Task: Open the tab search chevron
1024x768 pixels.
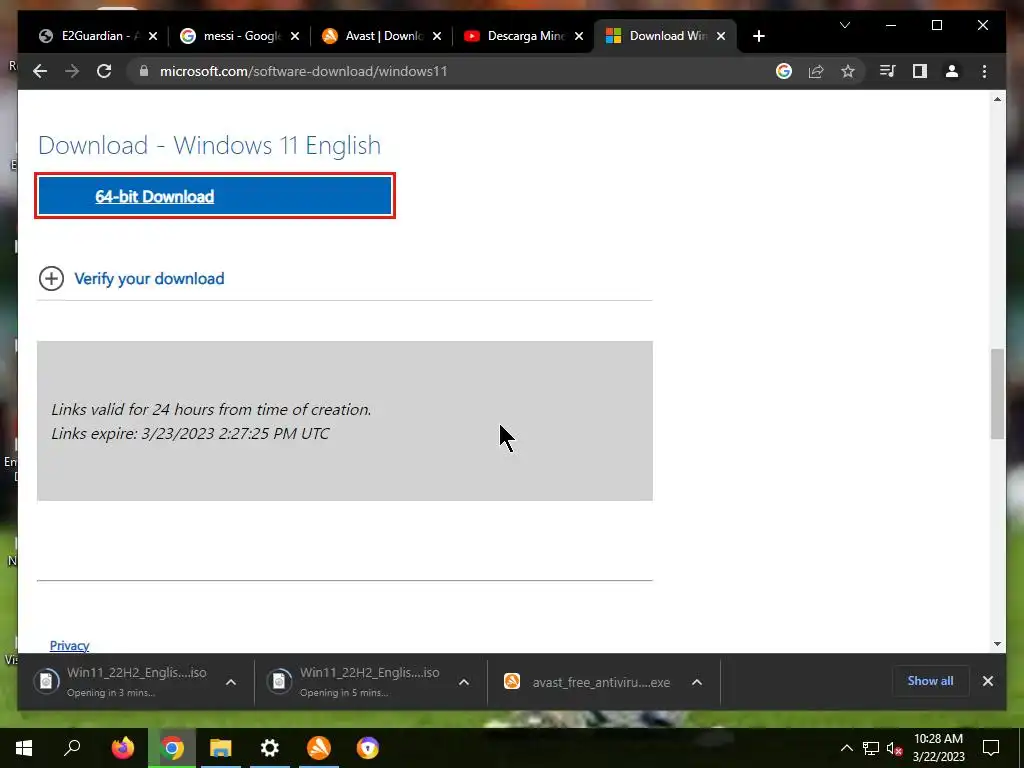Action: pos(844,25)
